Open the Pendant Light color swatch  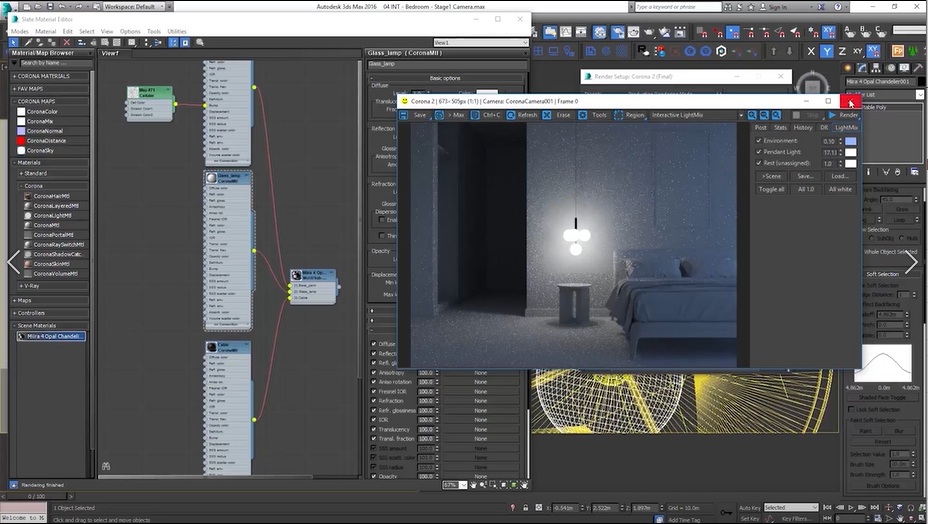coord(850,152)
